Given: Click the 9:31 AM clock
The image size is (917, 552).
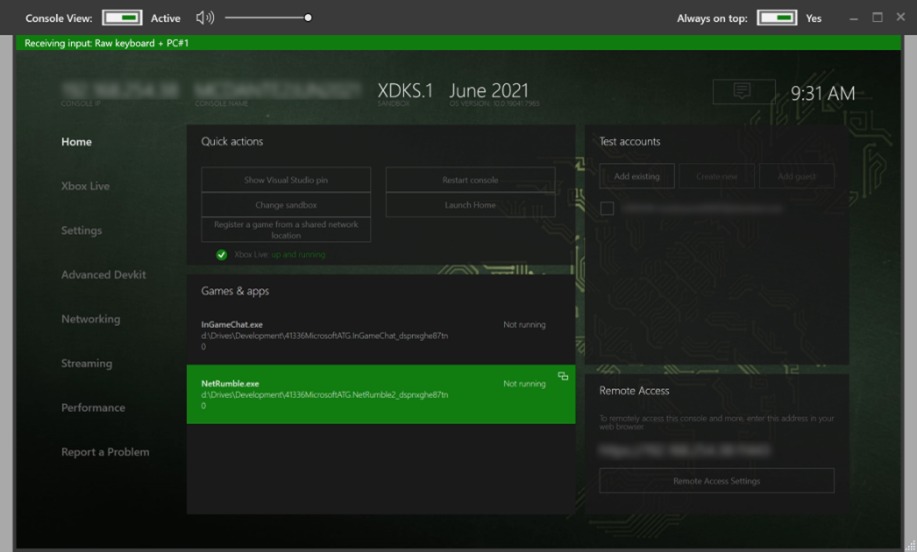Looking at the screenshot, I should 823,93.
